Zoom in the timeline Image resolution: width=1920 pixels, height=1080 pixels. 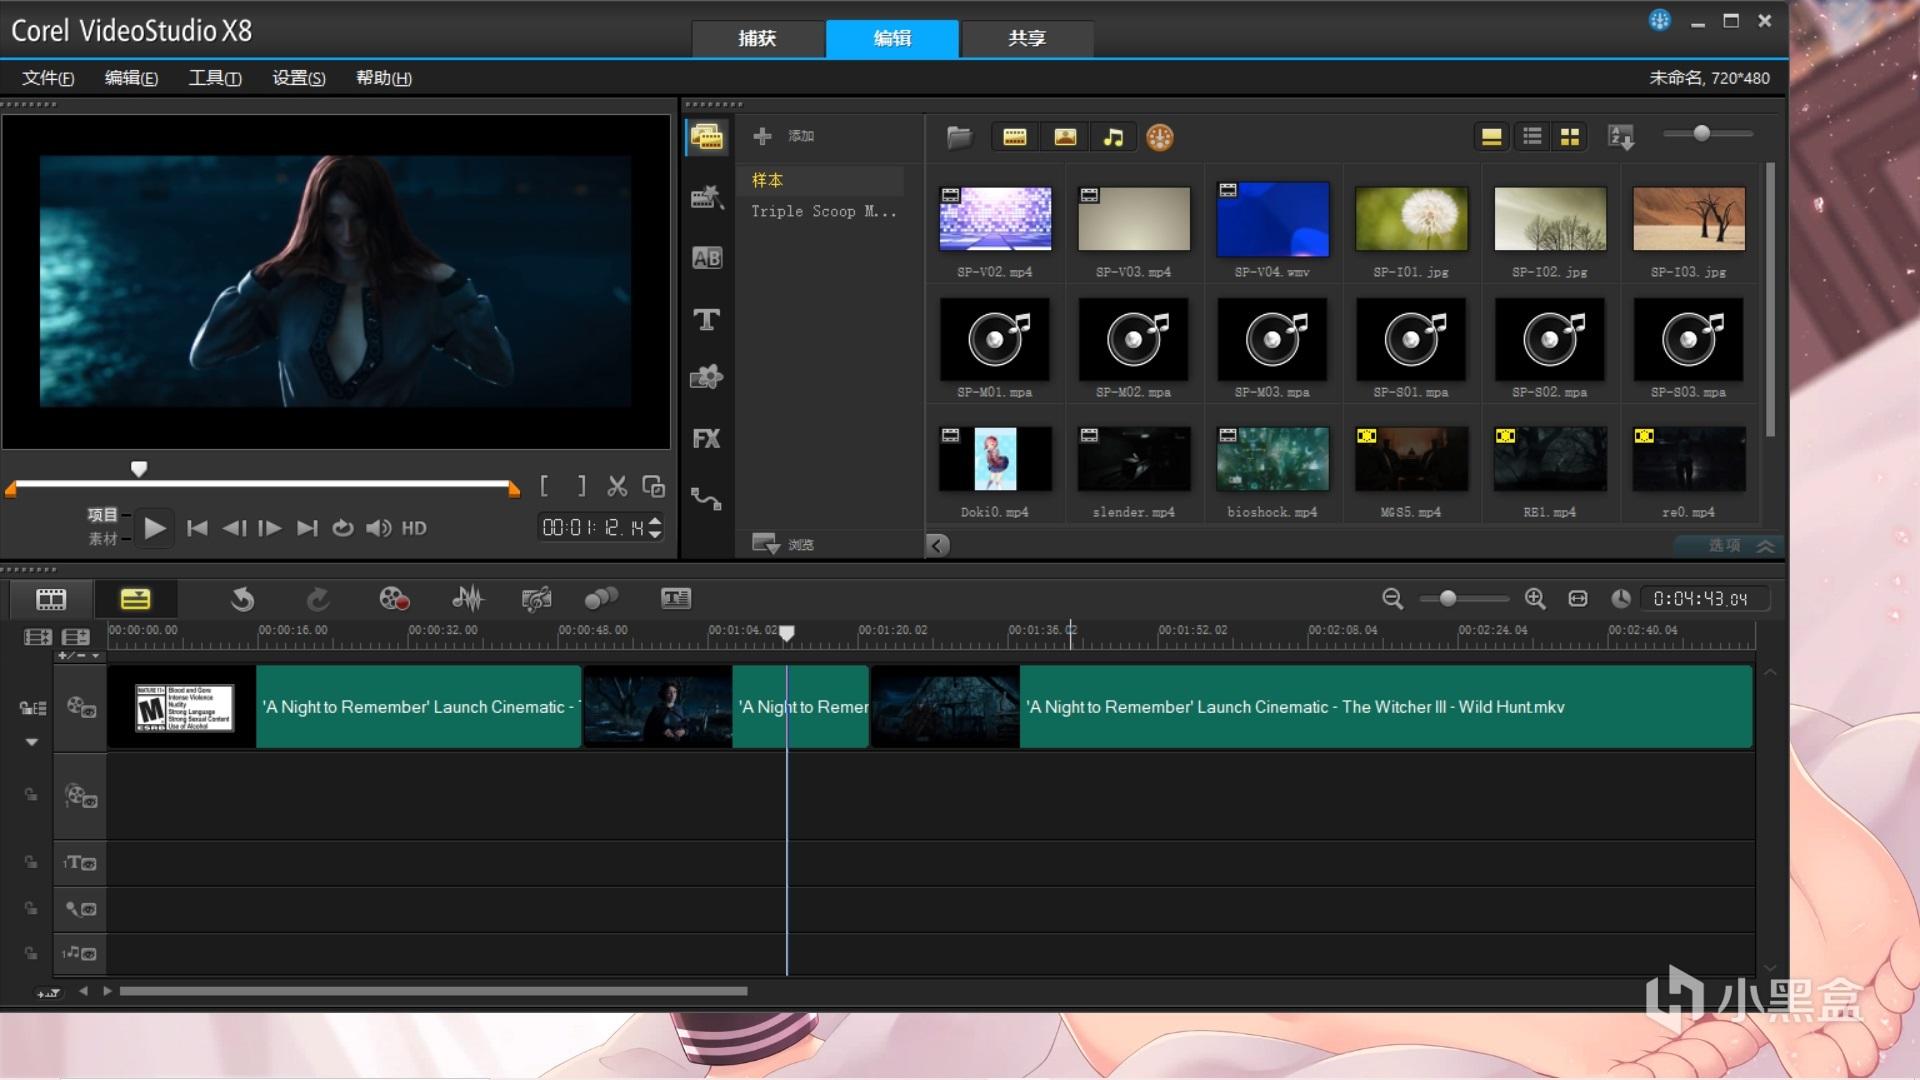[1535, 598]
